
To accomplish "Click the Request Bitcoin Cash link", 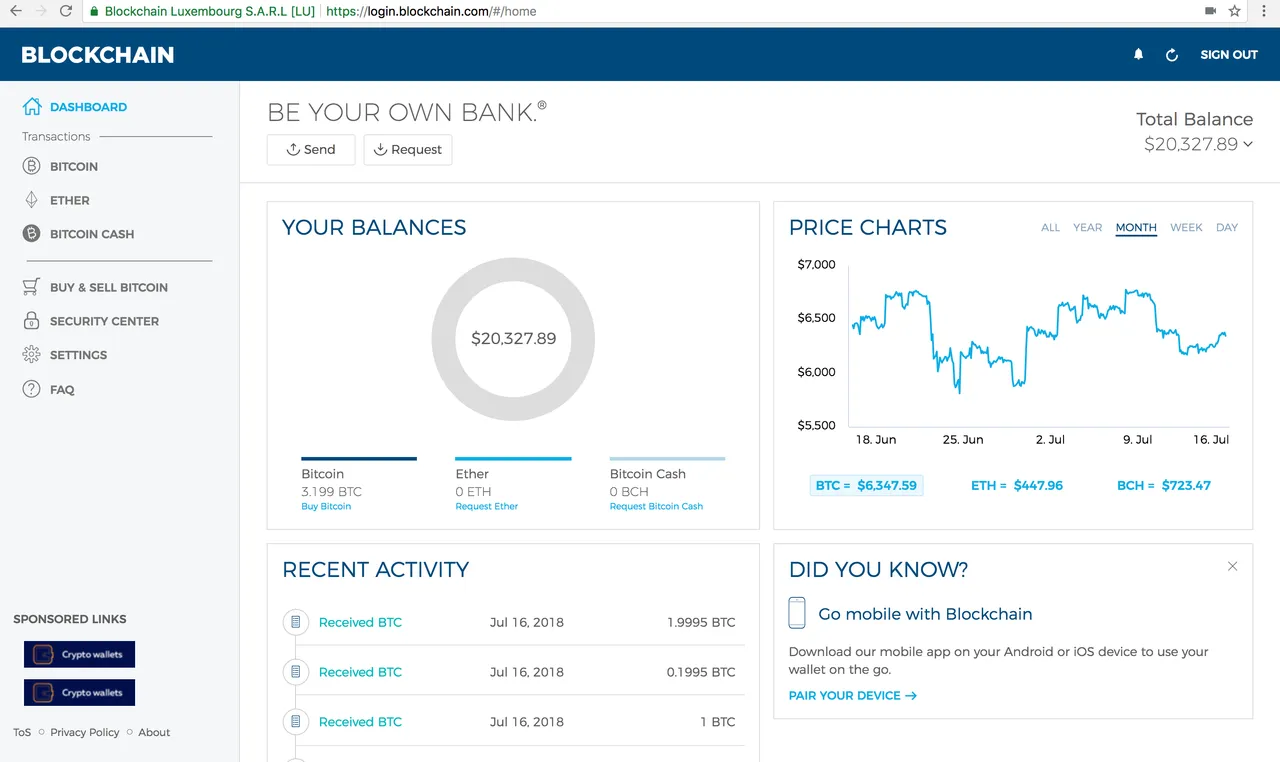I will (656, 506).
